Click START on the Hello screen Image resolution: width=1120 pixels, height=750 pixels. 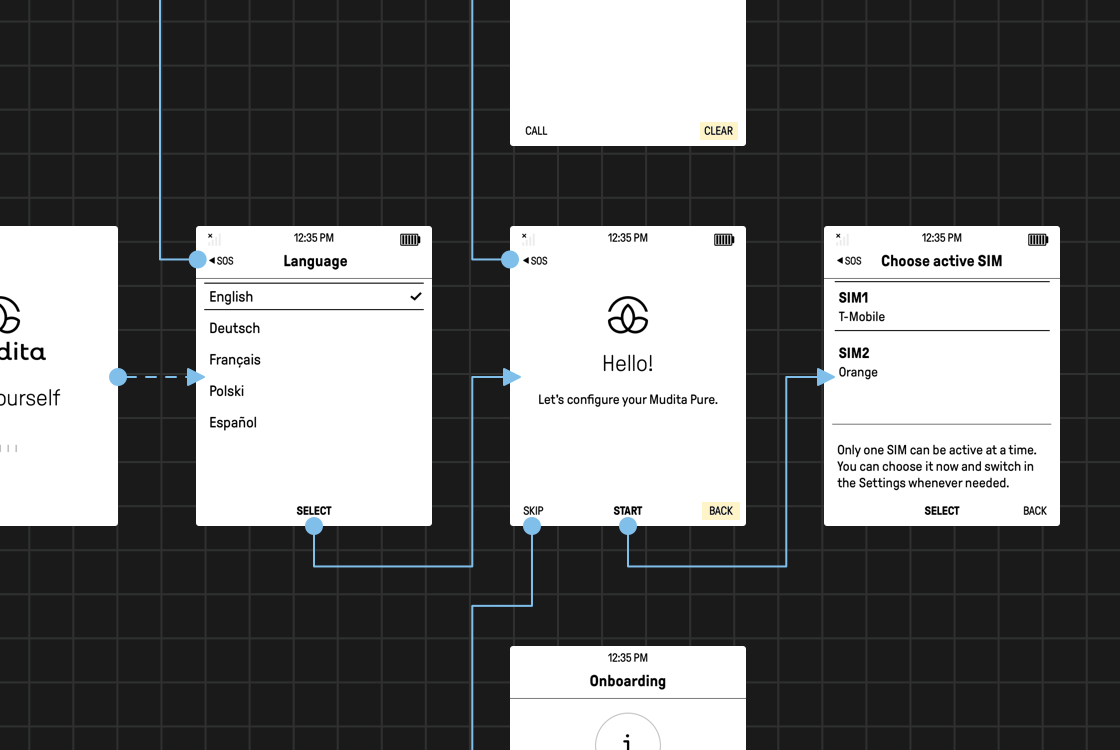627,511
